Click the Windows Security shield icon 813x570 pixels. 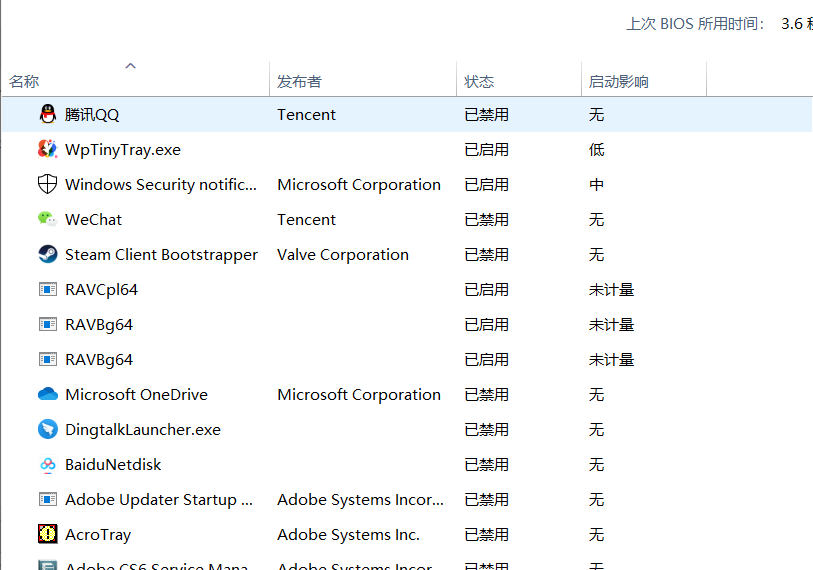pos(47,185)
